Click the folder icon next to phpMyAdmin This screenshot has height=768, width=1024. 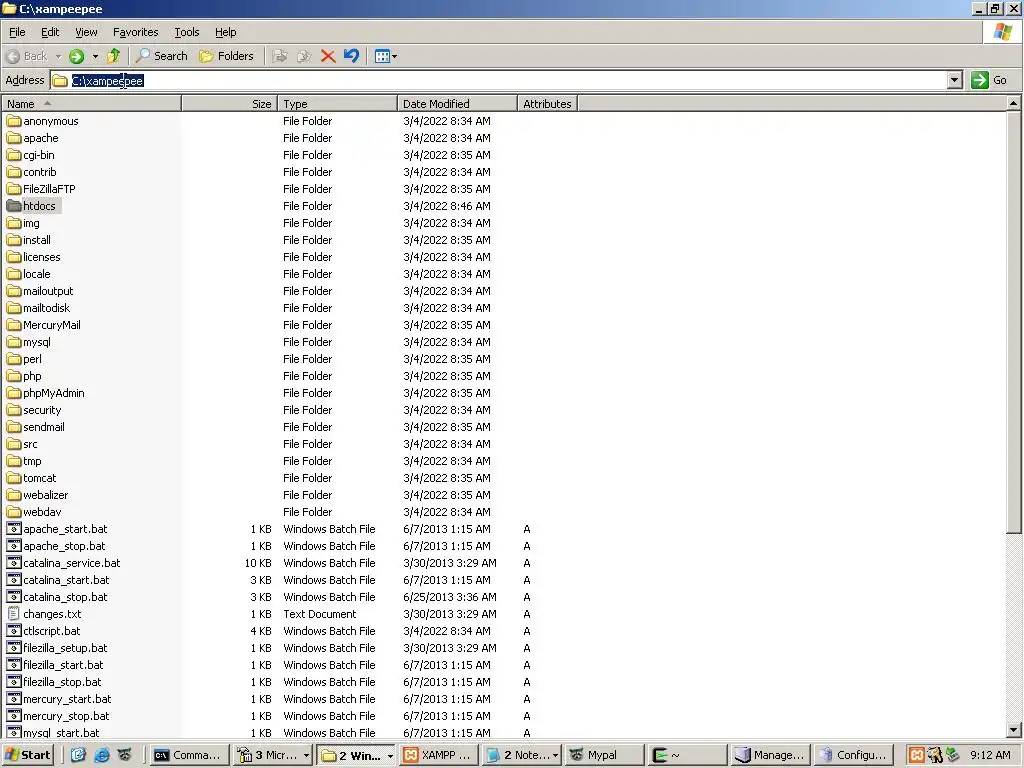(14, 392)
